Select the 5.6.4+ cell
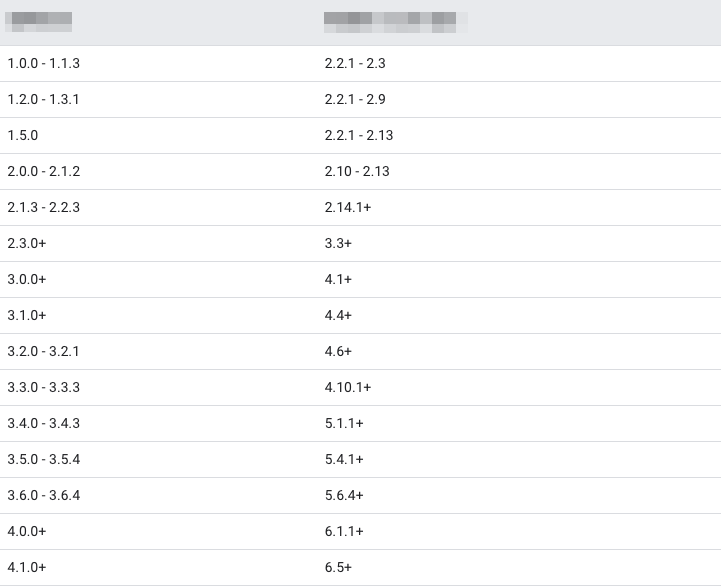The width and height of the screenshot is (721, 588). tap(344, 496)
